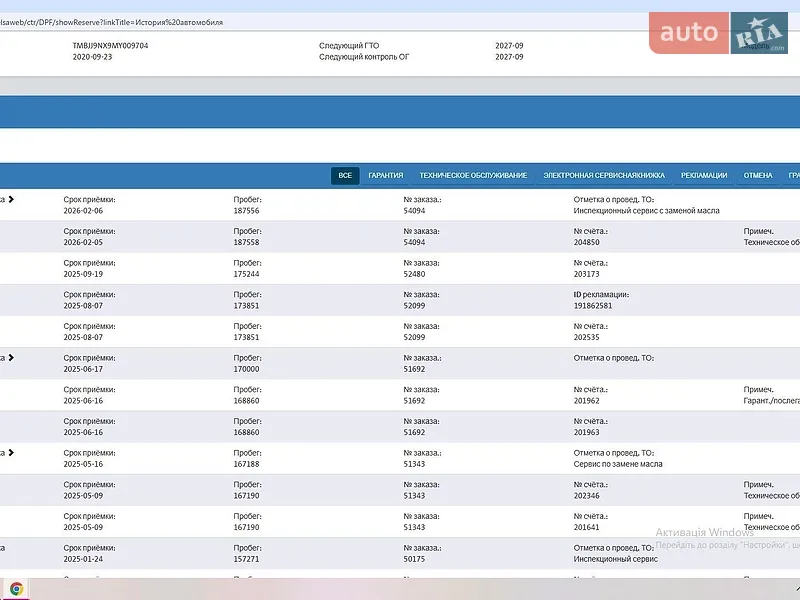
Task: Click the browser address bar URL
Action: [111, 22]
